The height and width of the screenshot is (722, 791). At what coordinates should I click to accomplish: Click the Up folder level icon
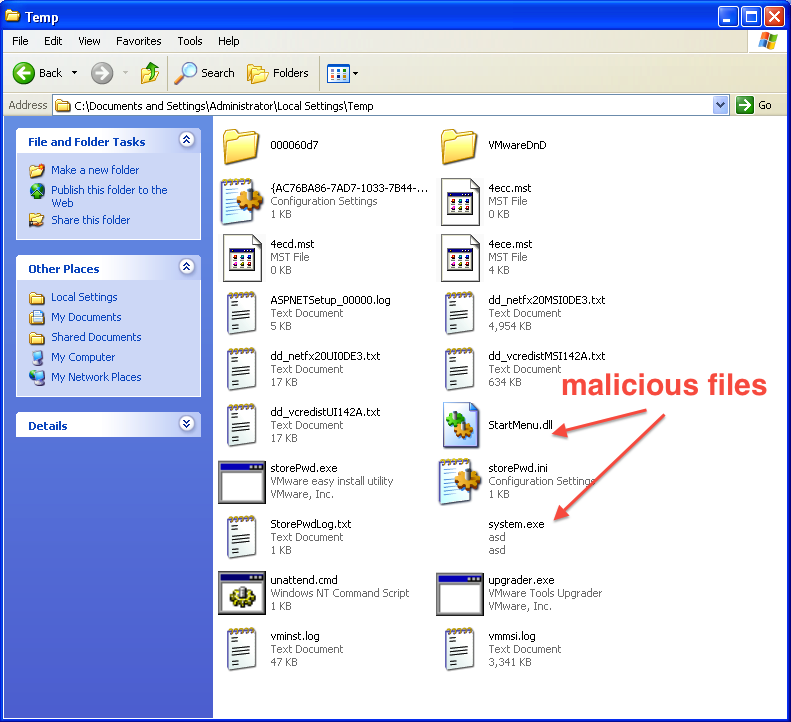pyautogui.click(x=150, y=73)
